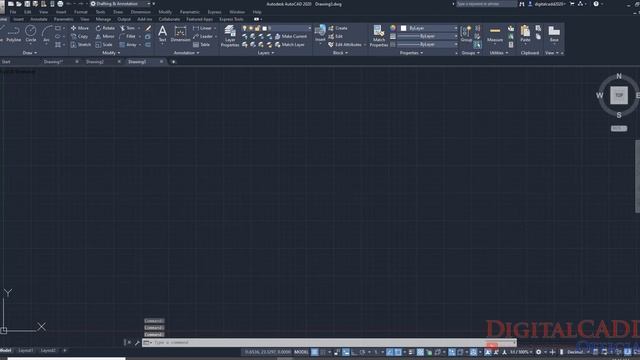Screen dimensions: 640x360
Task: Expand the Layers panel
Action: click(266, 53)
